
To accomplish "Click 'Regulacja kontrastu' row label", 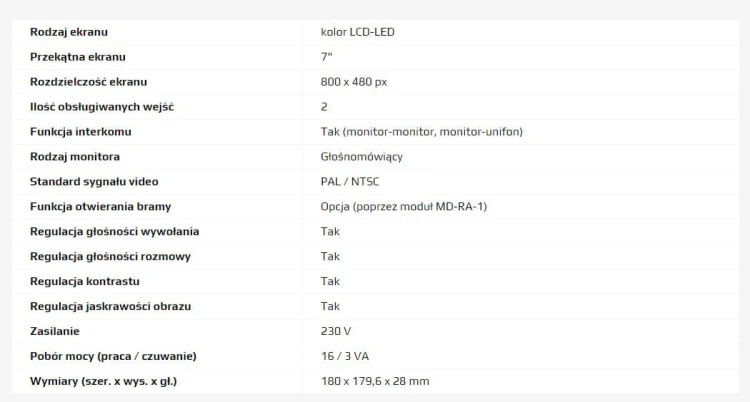I will 85,281.
